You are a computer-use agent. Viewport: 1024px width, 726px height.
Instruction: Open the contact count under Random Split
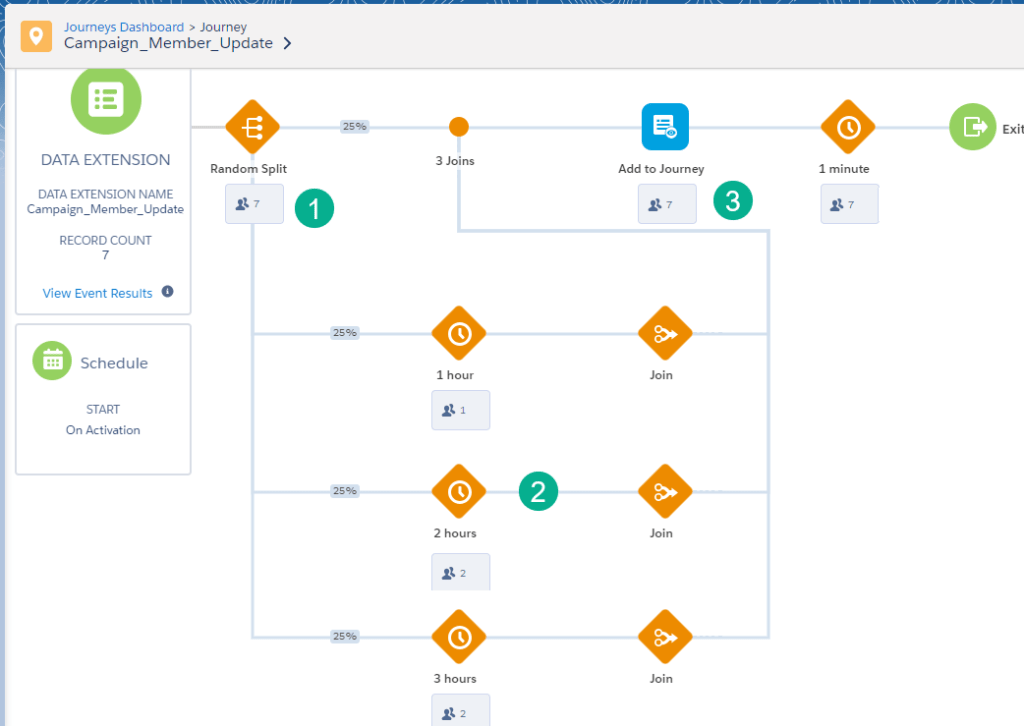click(x=254, y=204)
